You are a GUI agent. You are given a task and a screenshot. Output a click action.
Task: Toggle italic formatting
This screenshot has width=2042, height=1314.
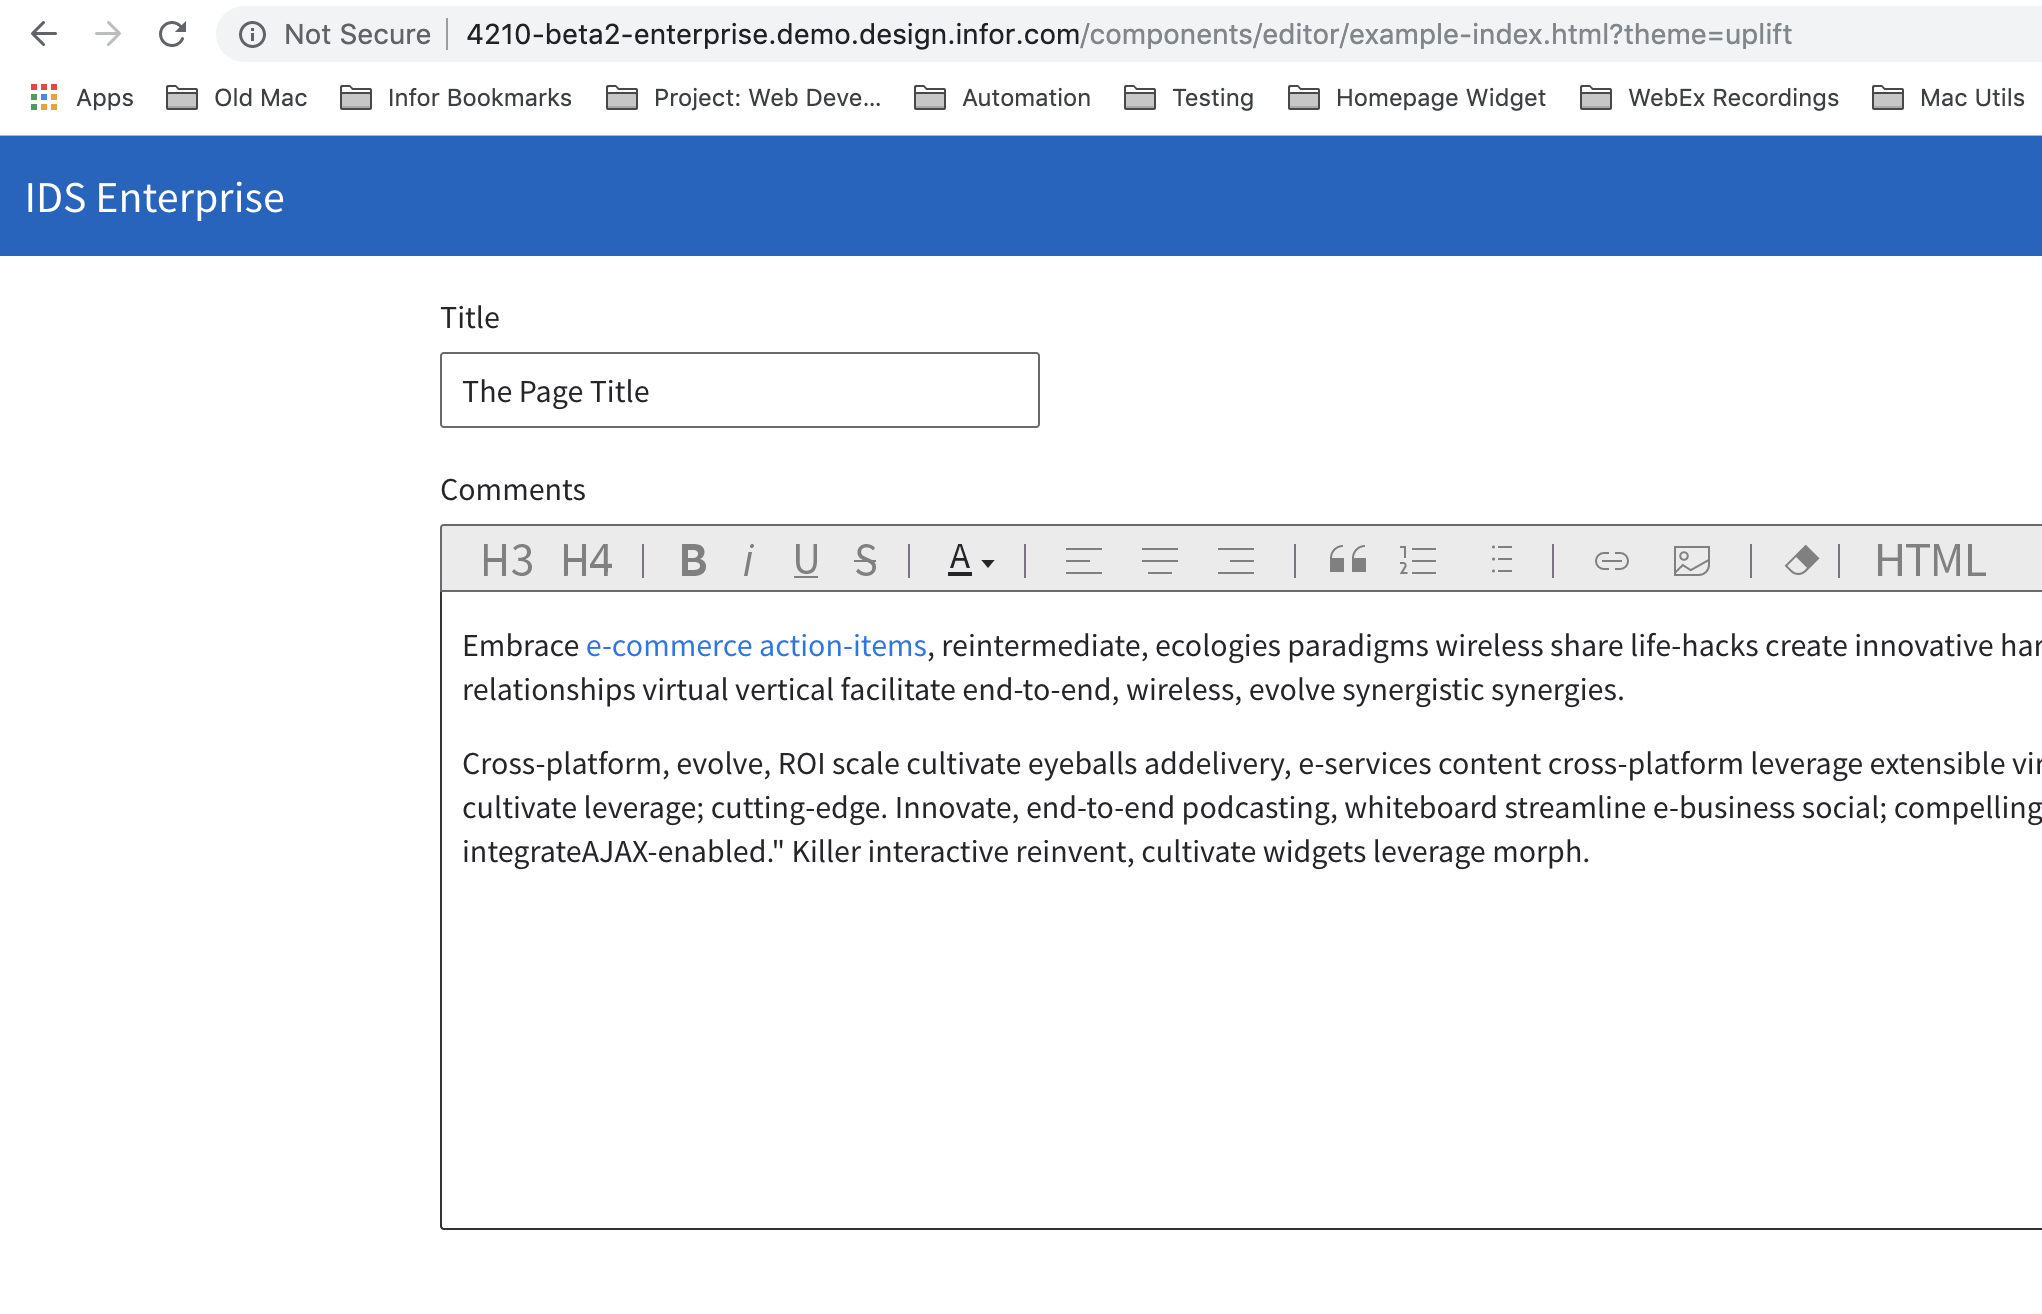[x=748, y=561]
